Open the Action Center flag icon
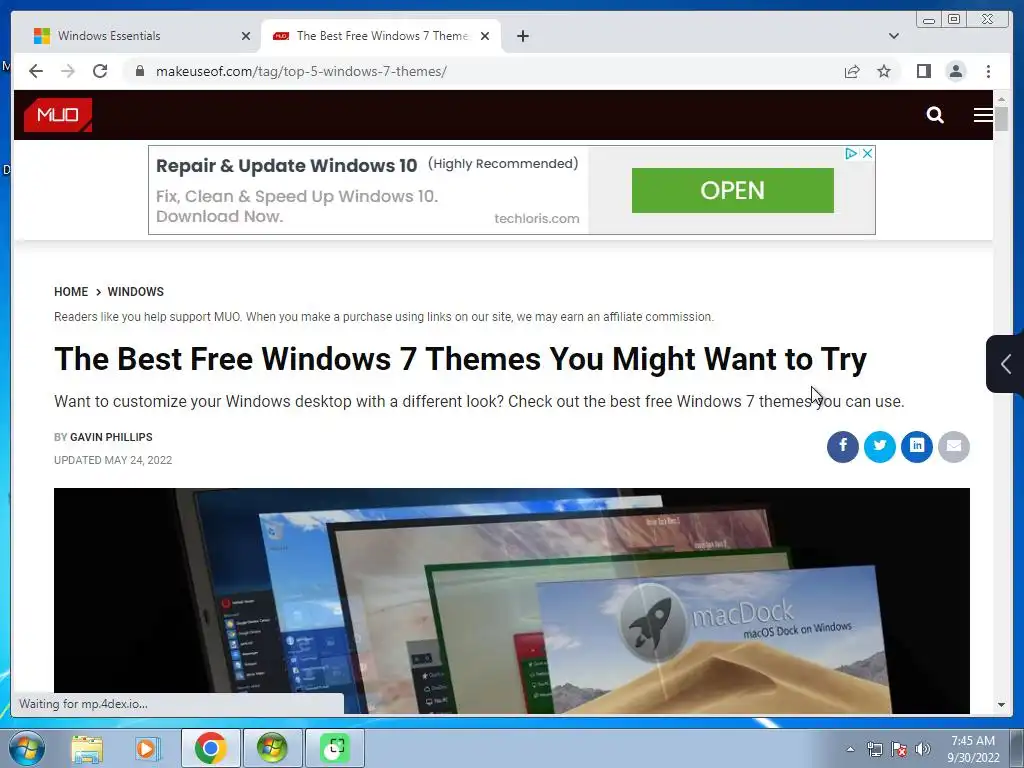Viewport: 1024px width, 768px height. [899, 749]
